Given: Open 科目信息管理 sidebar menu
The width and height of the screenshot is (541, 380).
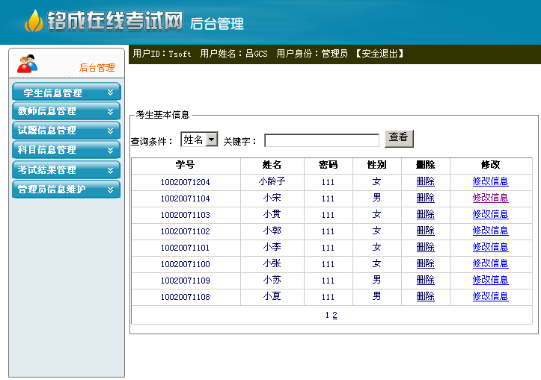Looking at the screenshot, I should [x=66, y=150].
